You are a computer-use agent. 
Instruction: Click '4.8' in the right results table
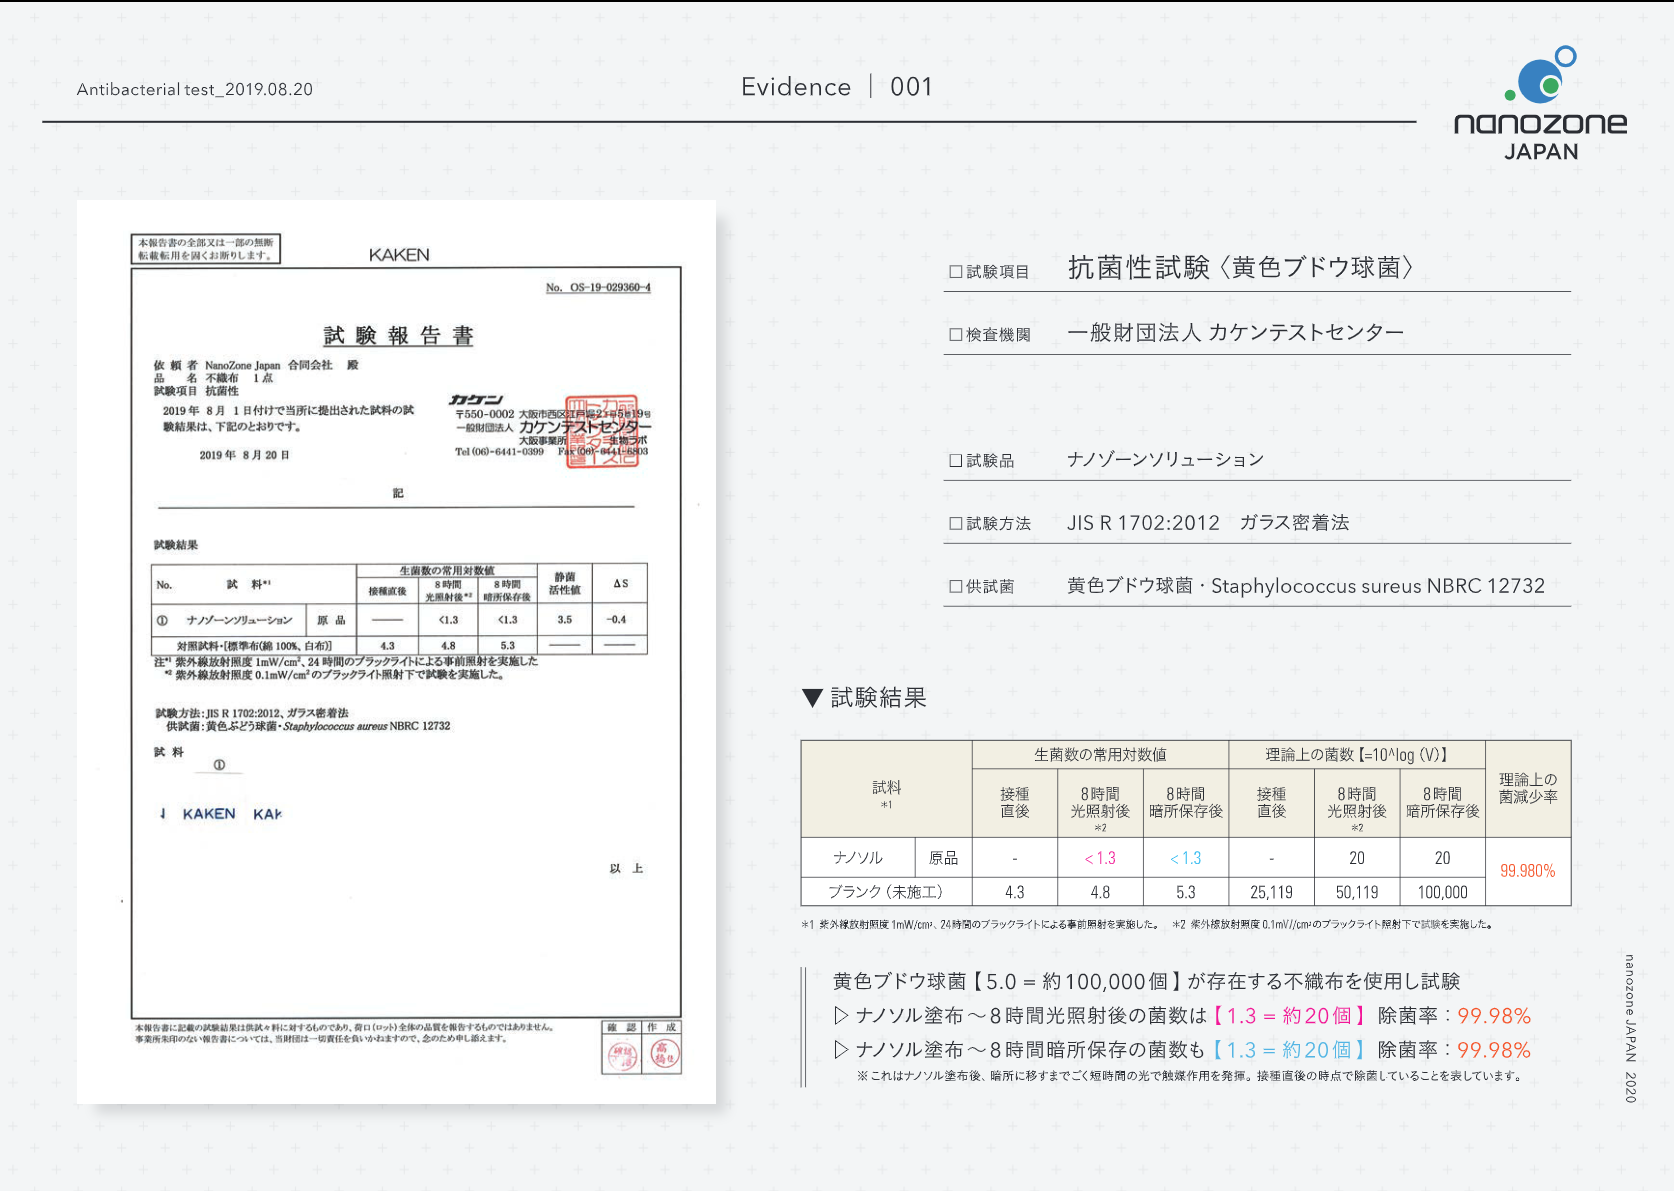coord(1100,892)
